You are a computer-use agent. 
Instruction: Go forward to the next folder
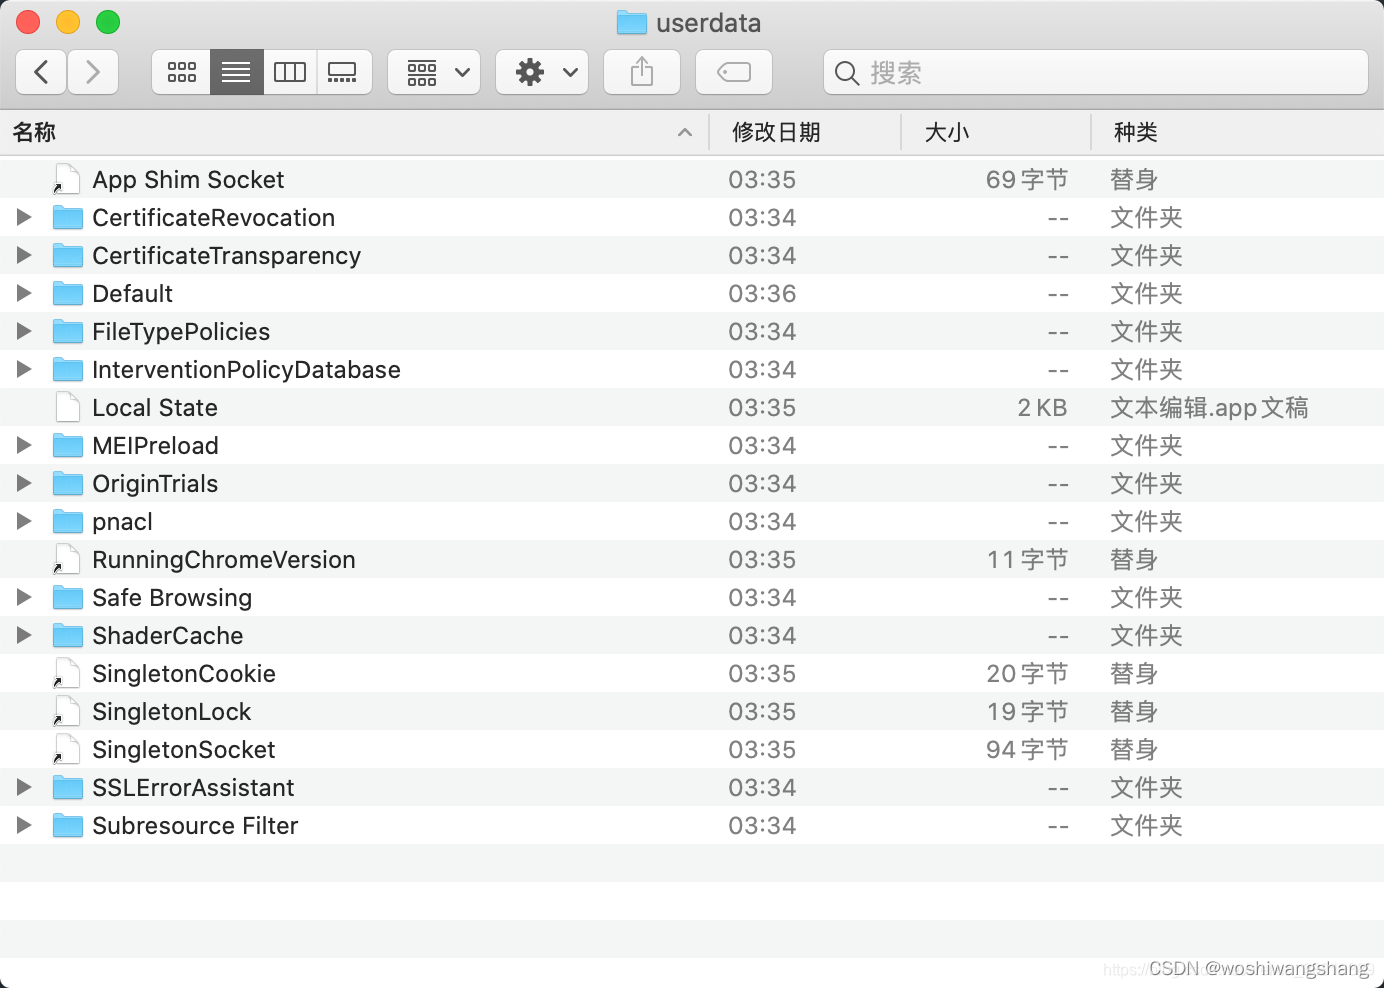pyautogui.click(x=93, y=72)
